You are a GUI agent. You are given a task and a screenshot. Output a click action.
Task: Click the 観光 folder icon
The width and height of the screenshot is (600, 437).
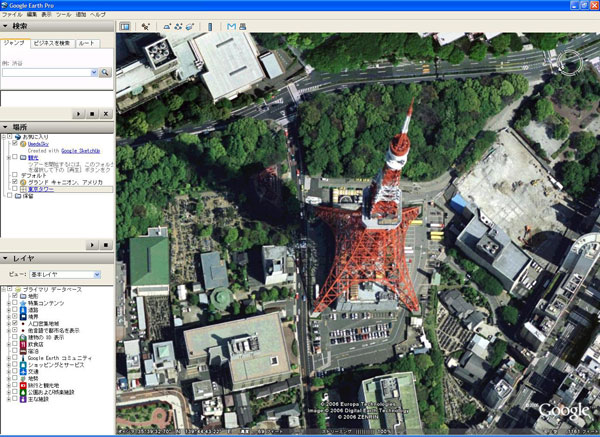[x=23, y=157]
